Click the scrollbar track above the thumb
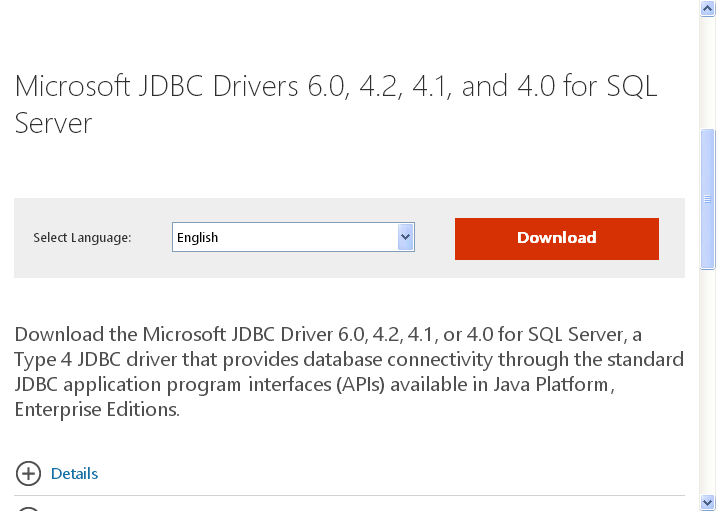Viewport: 716px width, 511px height. 707,73
